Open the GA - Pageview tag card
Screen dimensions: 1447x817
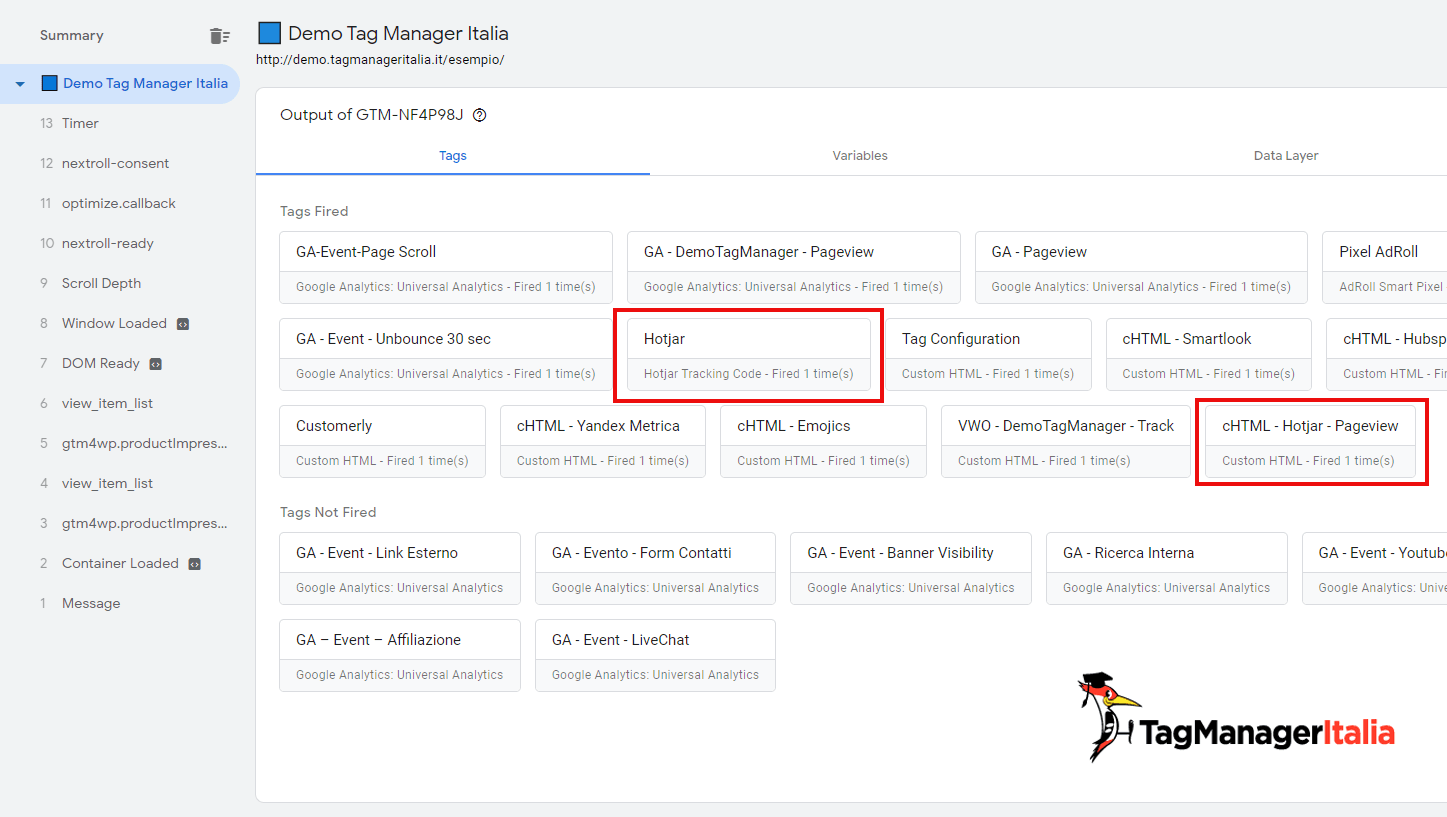(x=1141, y=268)
